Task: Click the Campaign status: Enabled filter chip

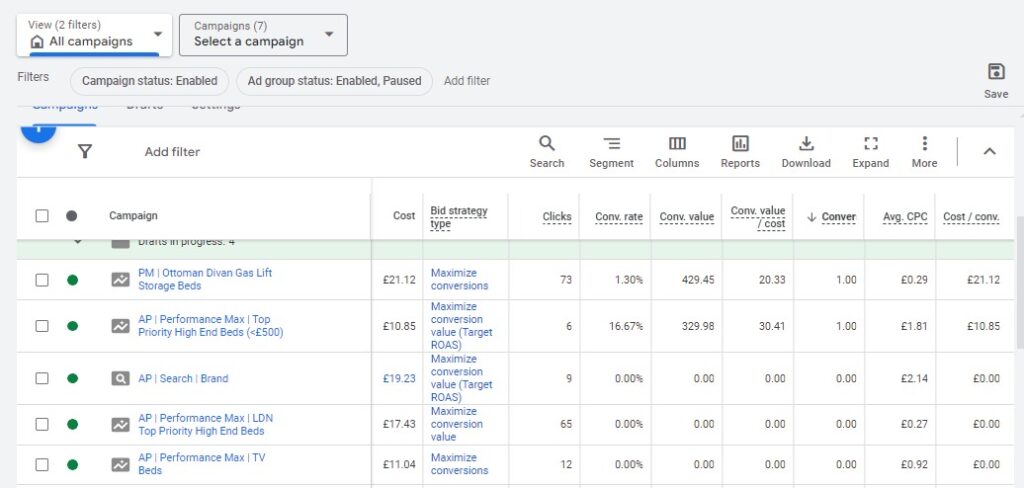Action: pos(149,81)
